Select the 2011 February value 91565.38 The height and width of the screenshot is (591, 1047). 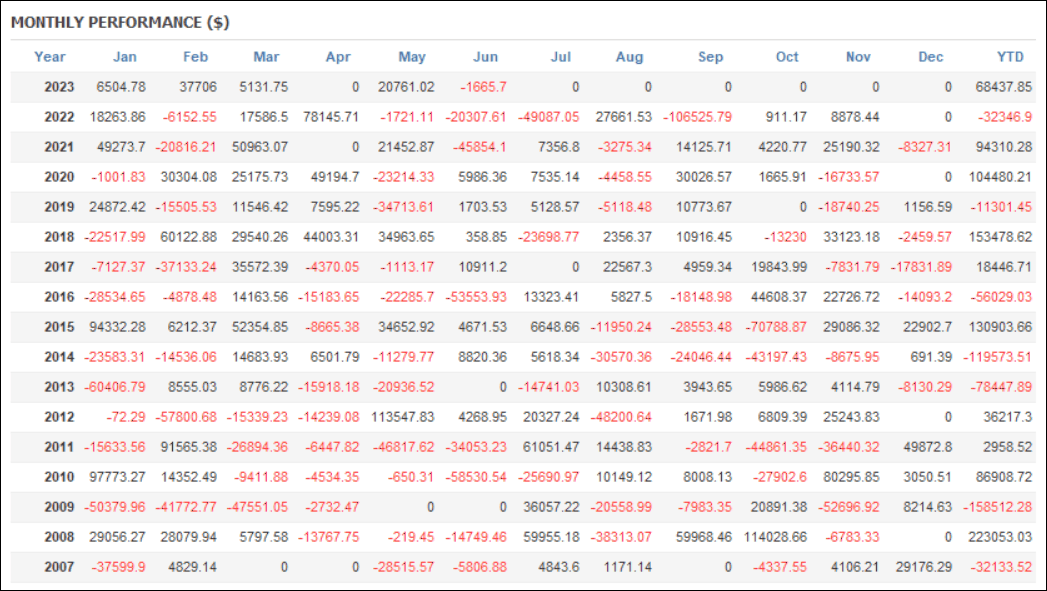189,447
